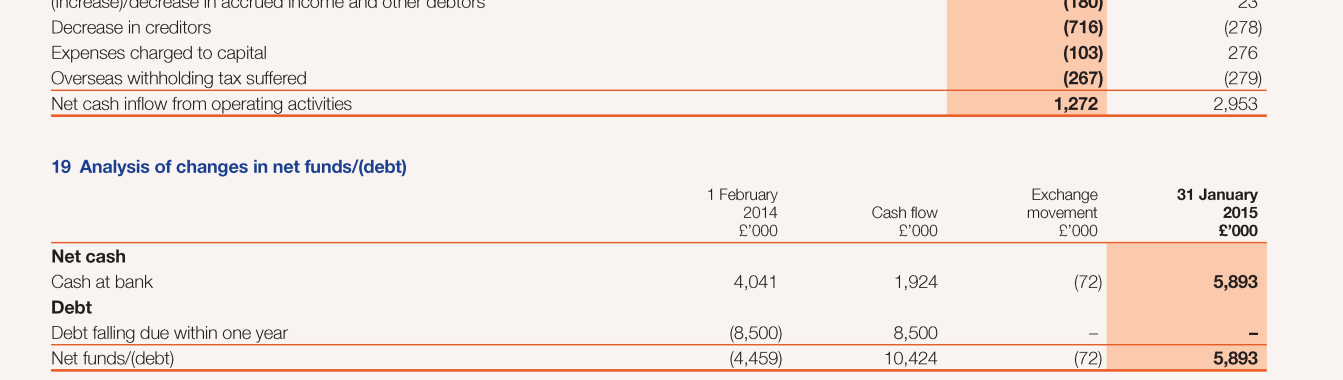Select the 'Decrease in creditors' row label
This screenshot has width=1343, height=380.
(x=131, y=27)
